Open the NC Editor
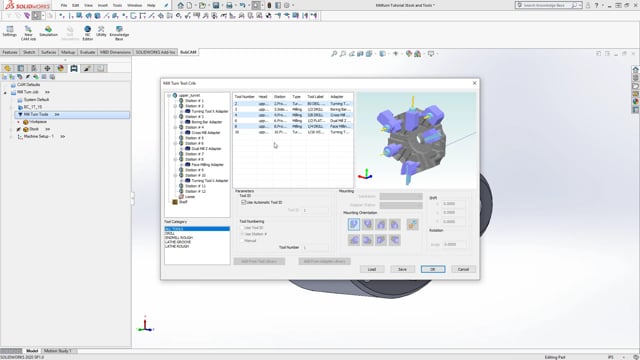Viewport: 640px width, 360px height. (87, 33)
